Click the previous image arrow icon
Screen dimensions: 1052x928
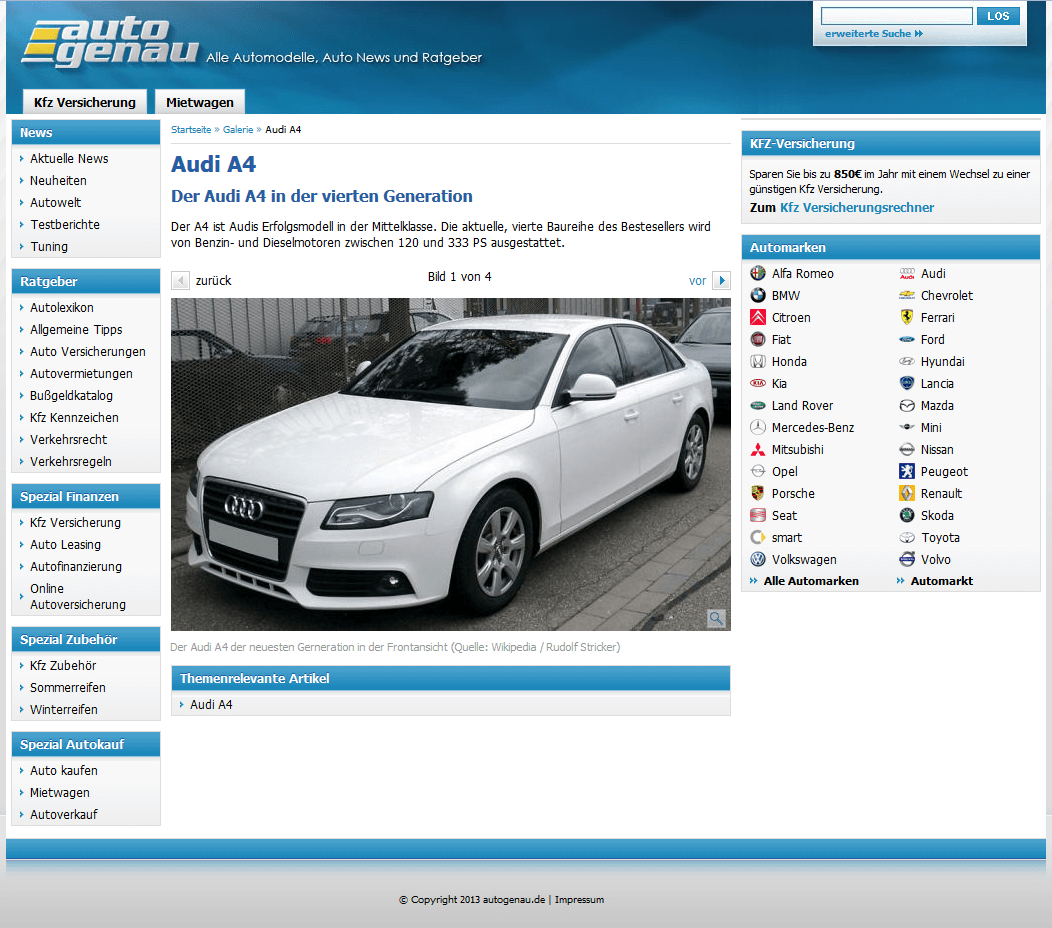point(180,281)
